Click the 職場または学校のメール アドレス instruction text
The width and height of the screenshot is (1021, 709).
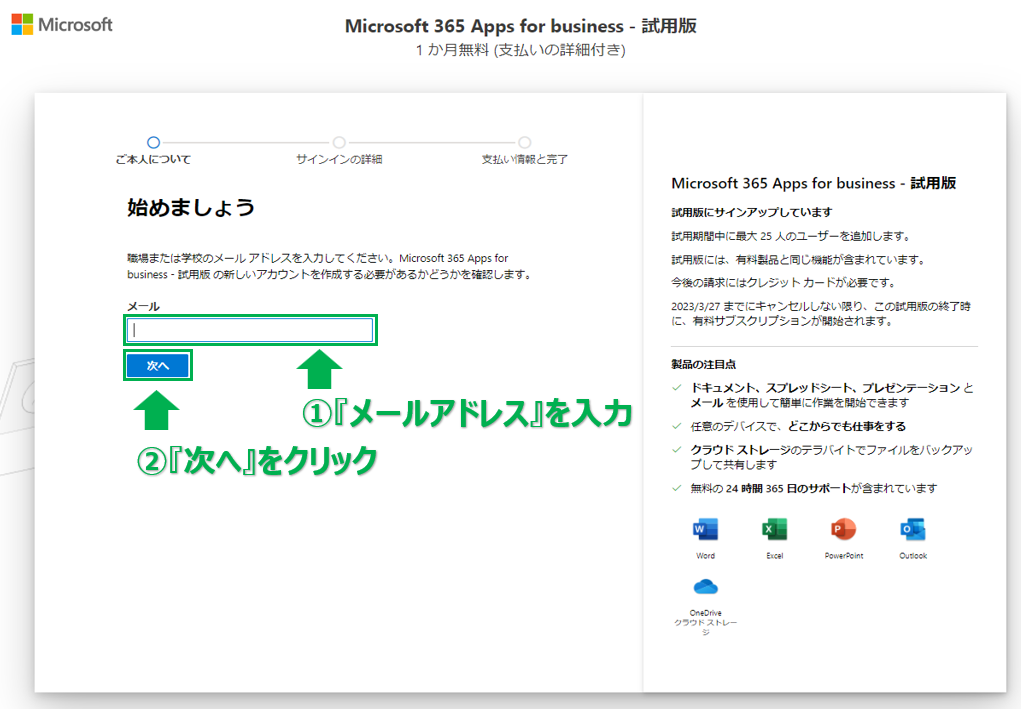[329, 266]
